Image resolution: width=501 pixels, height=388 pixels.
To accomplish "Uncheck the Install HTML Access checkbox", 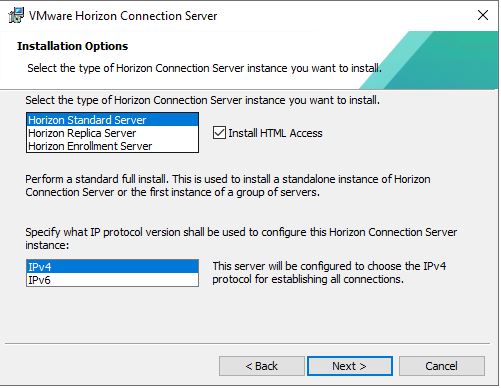I will (x=219, y=133).
